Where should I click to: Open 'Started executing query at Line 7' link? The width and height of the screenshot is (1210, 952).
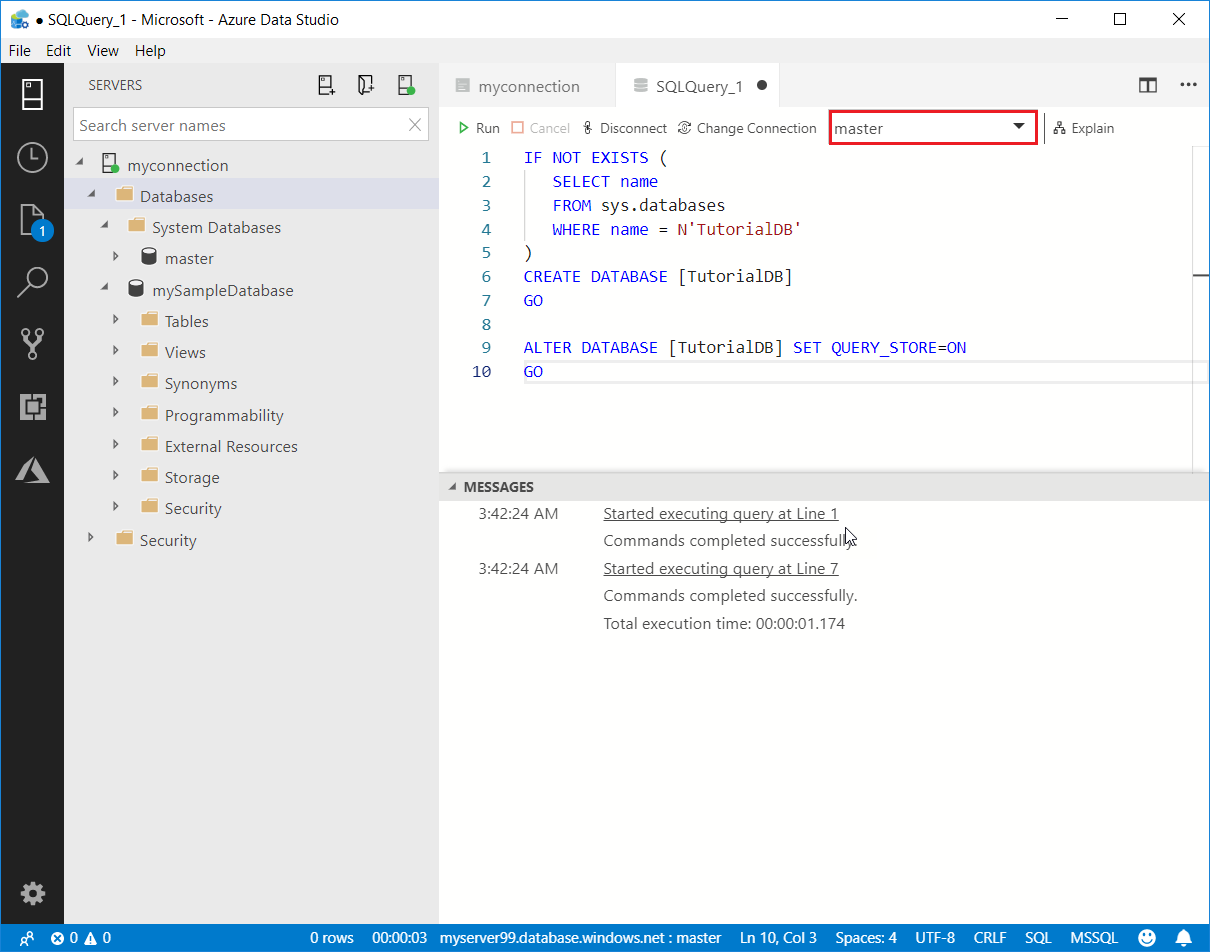tap(720, 568)
